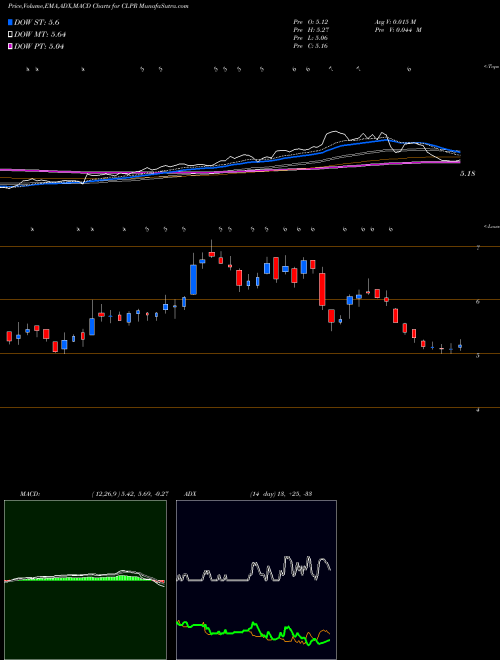Click the 'Pre O: 5.12' open value

coord(311,22)
